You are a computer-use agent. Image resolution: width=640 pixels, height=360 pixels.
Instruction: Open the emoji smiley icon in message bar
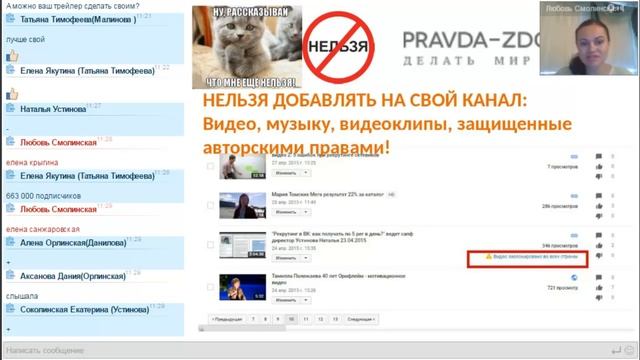(630, 350)
